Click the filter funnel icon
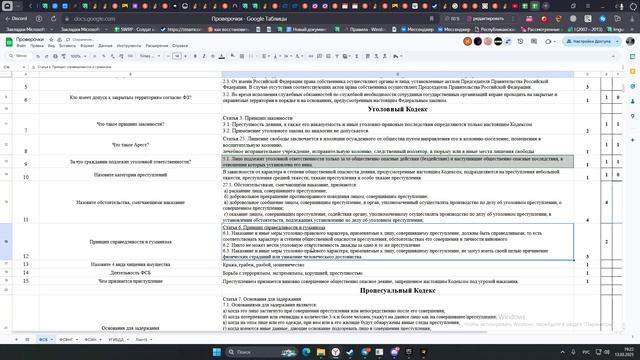 click(337, 56)
